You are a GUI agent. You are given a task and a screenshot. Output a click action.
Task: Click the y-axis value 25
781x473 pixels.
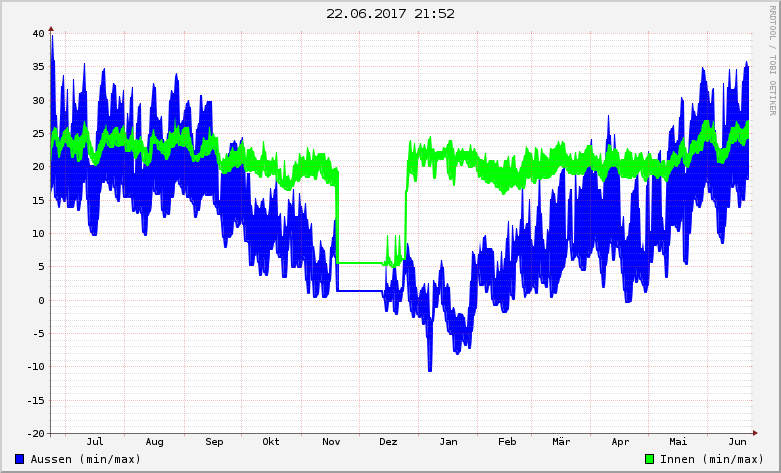click(x=38, y=134)
